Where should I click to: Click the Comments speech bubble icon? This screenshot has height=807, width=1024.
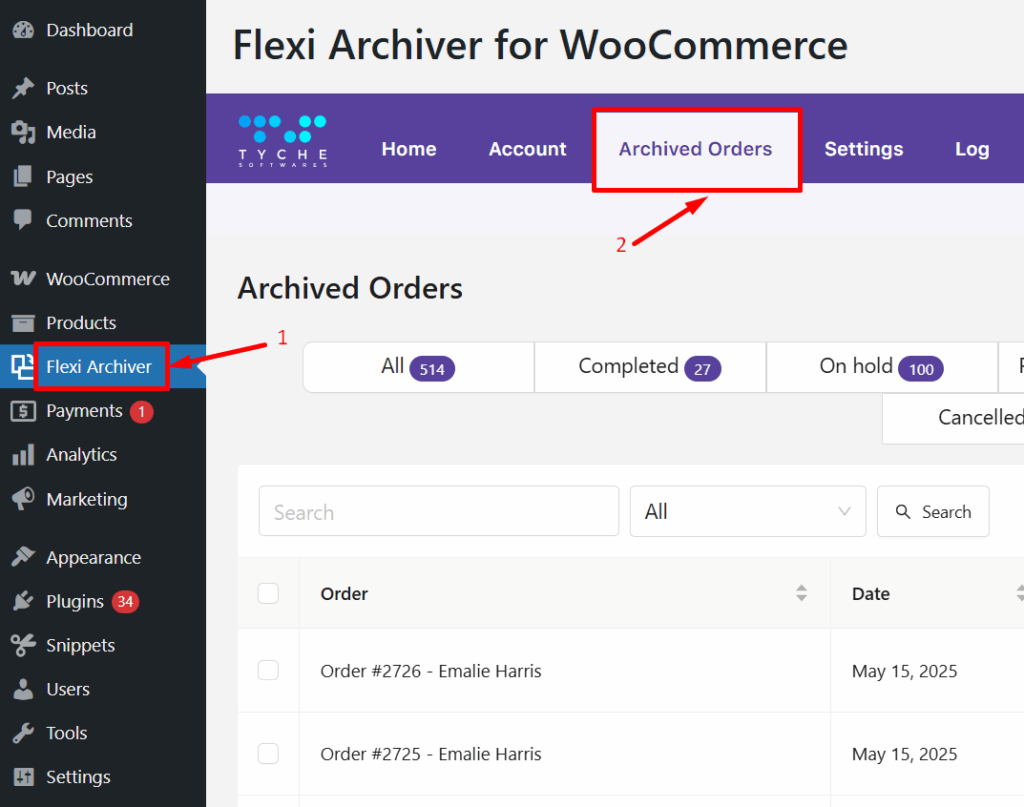point(23,220)
